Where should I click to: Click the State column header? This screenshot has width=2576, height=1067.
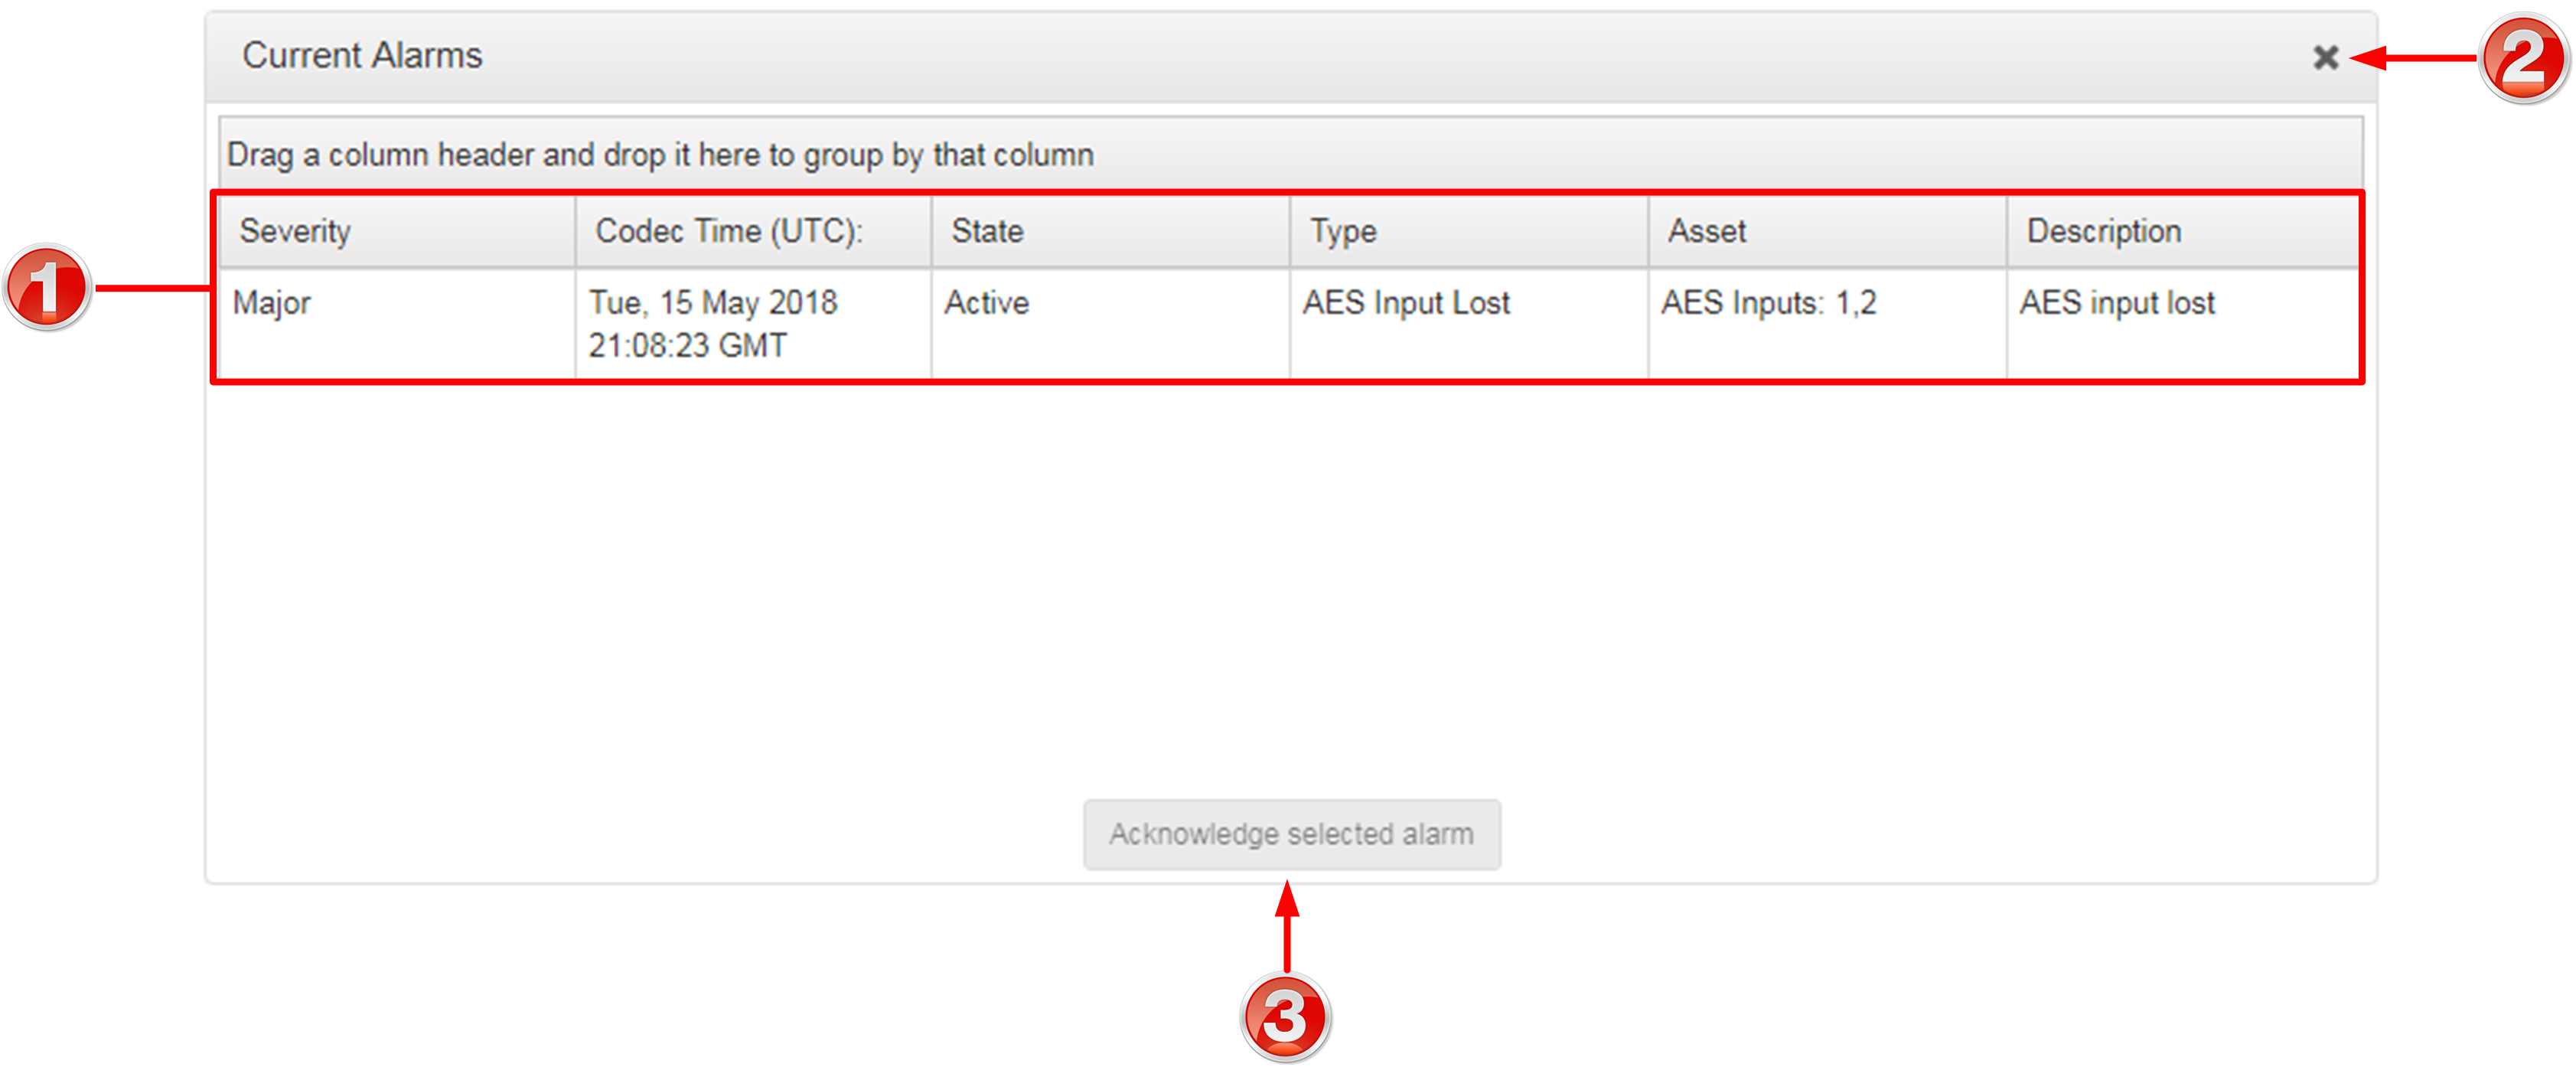[987, 231]
